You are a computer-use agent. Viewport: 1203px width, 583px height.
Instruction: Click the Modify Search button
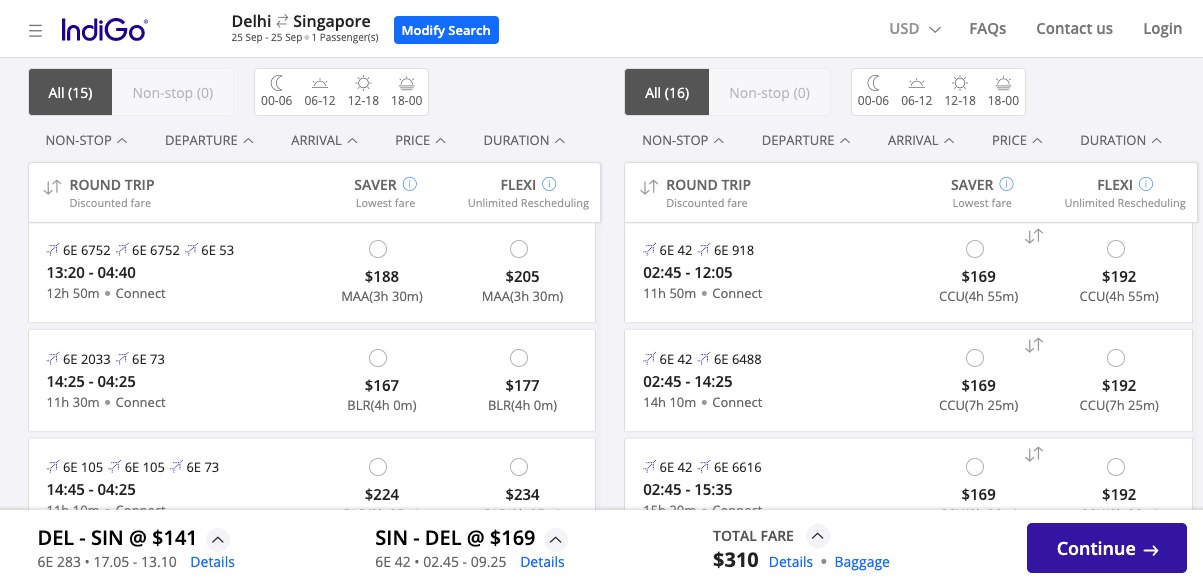(x=446, y=30)
